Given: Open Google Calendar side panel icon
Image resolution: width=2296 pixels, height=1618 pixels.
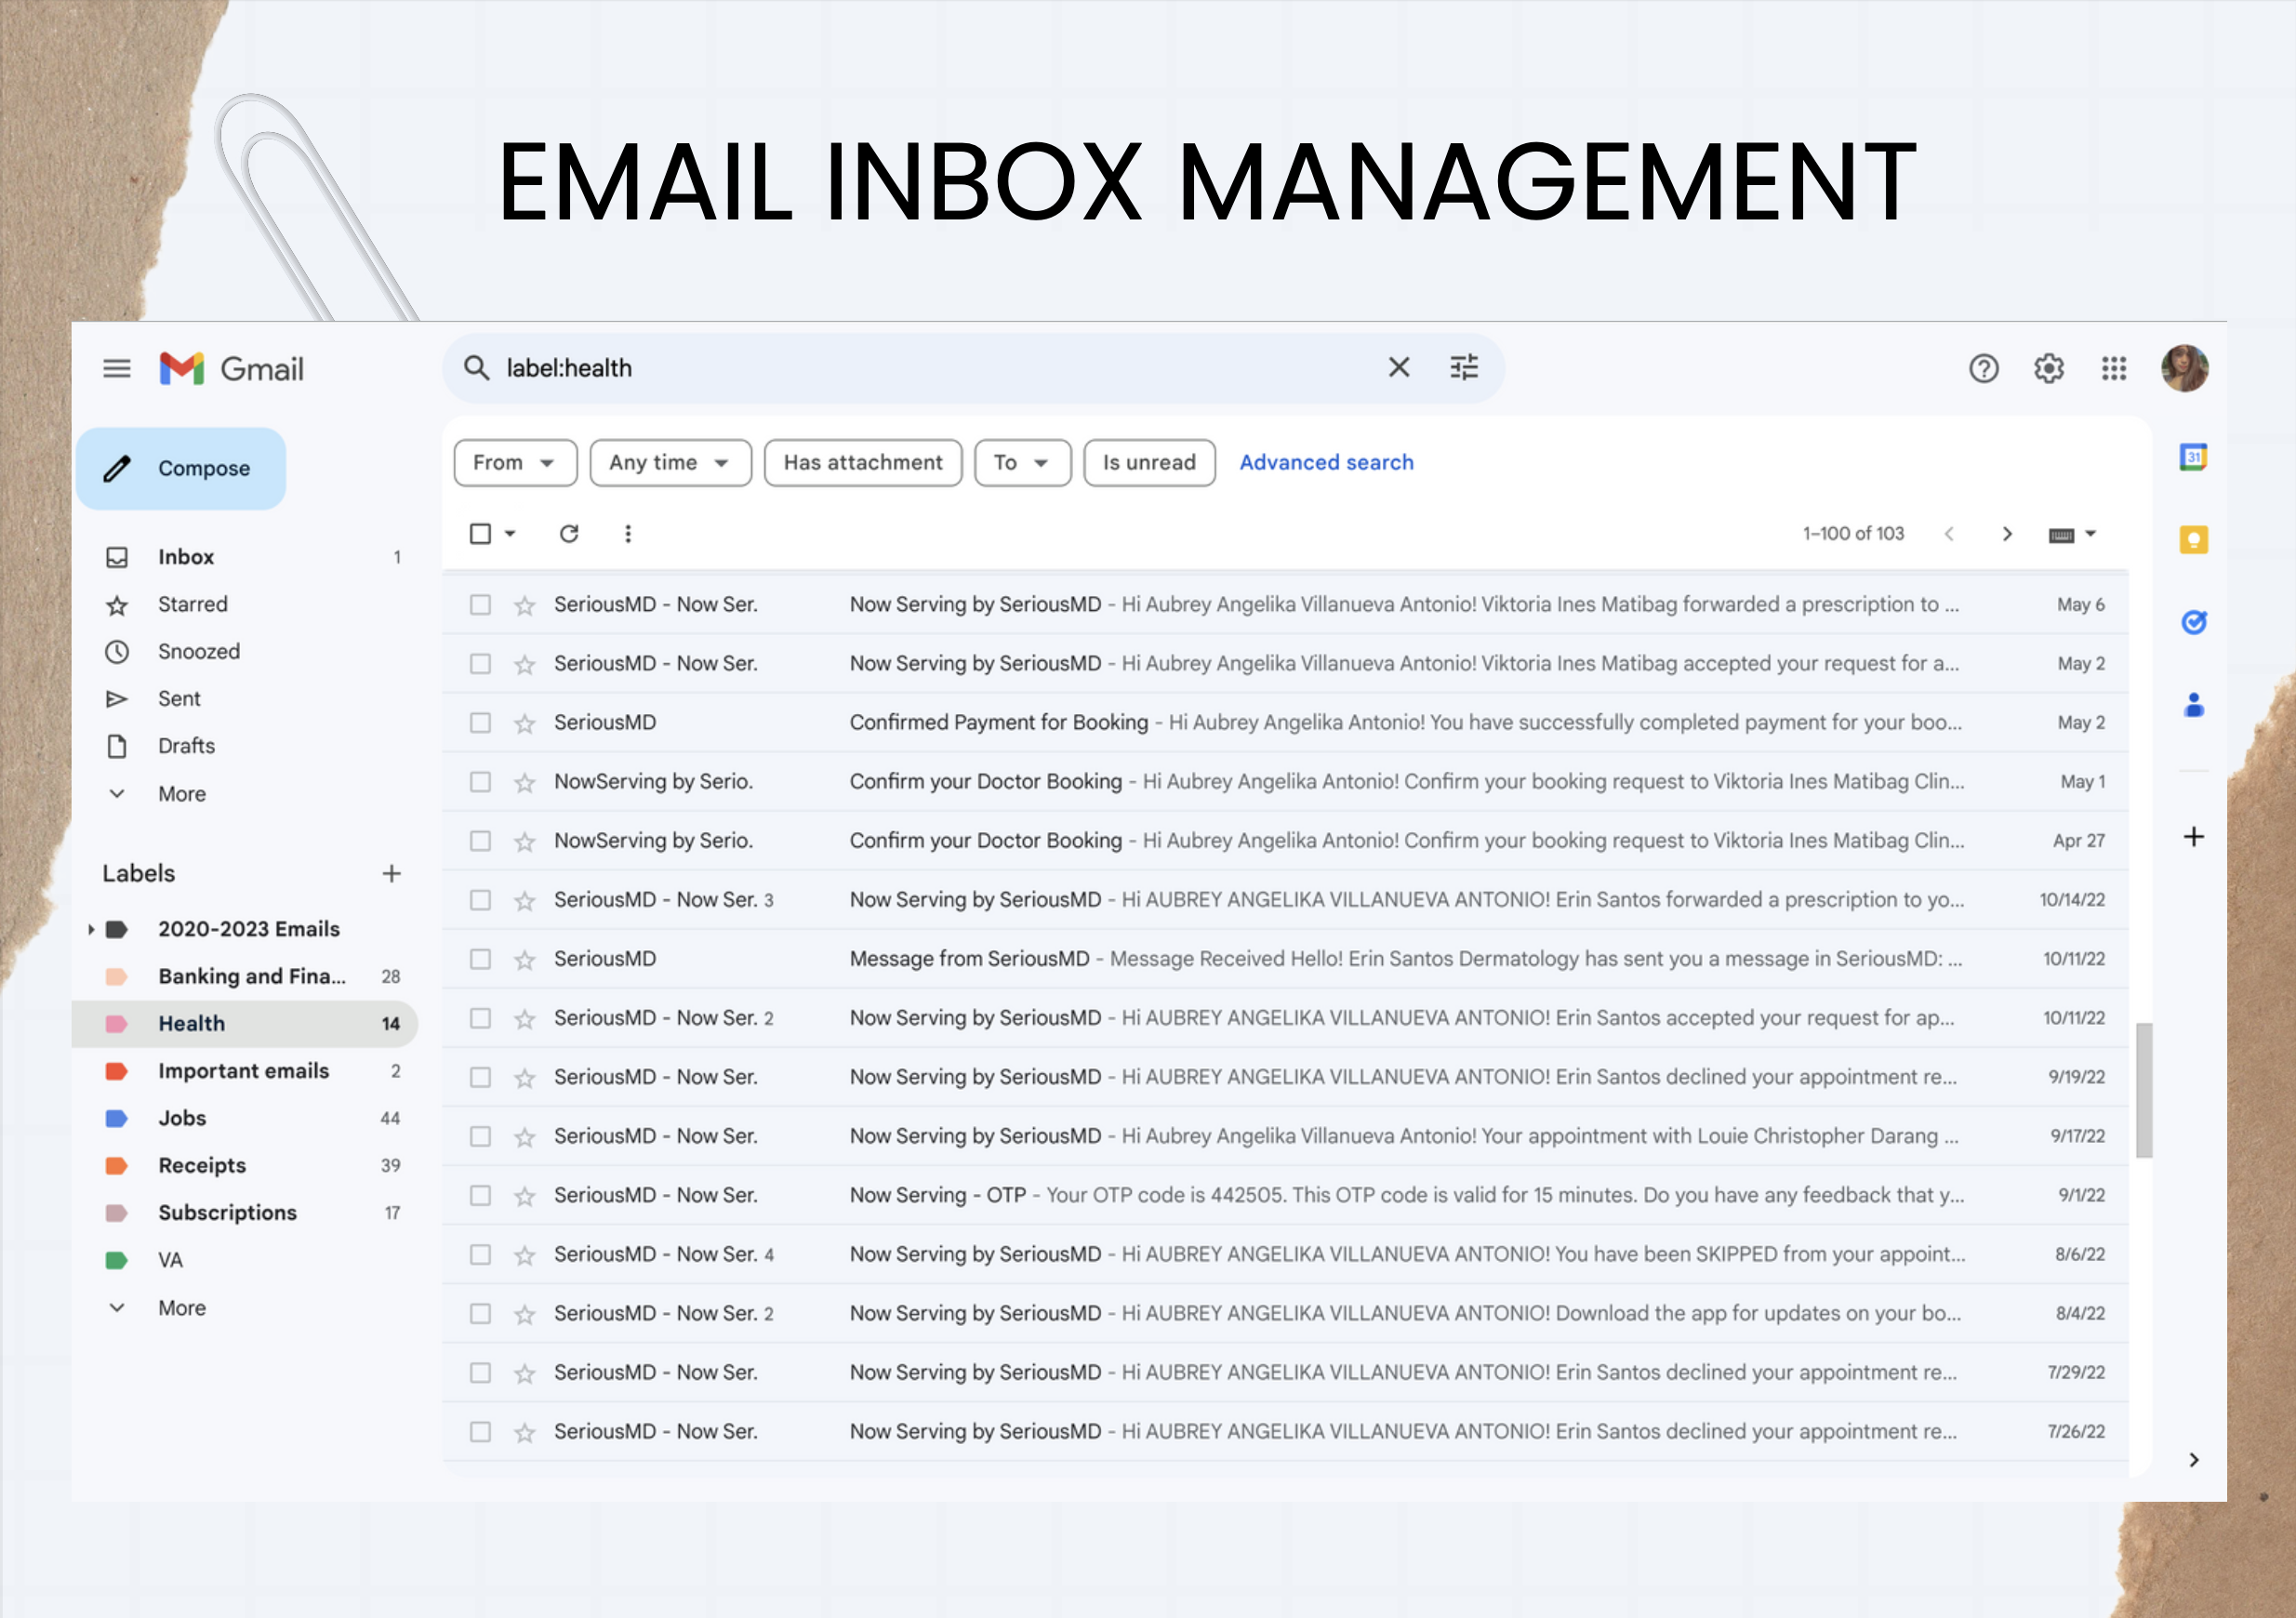Looking at the screenshot, I should click(2192, 458).
